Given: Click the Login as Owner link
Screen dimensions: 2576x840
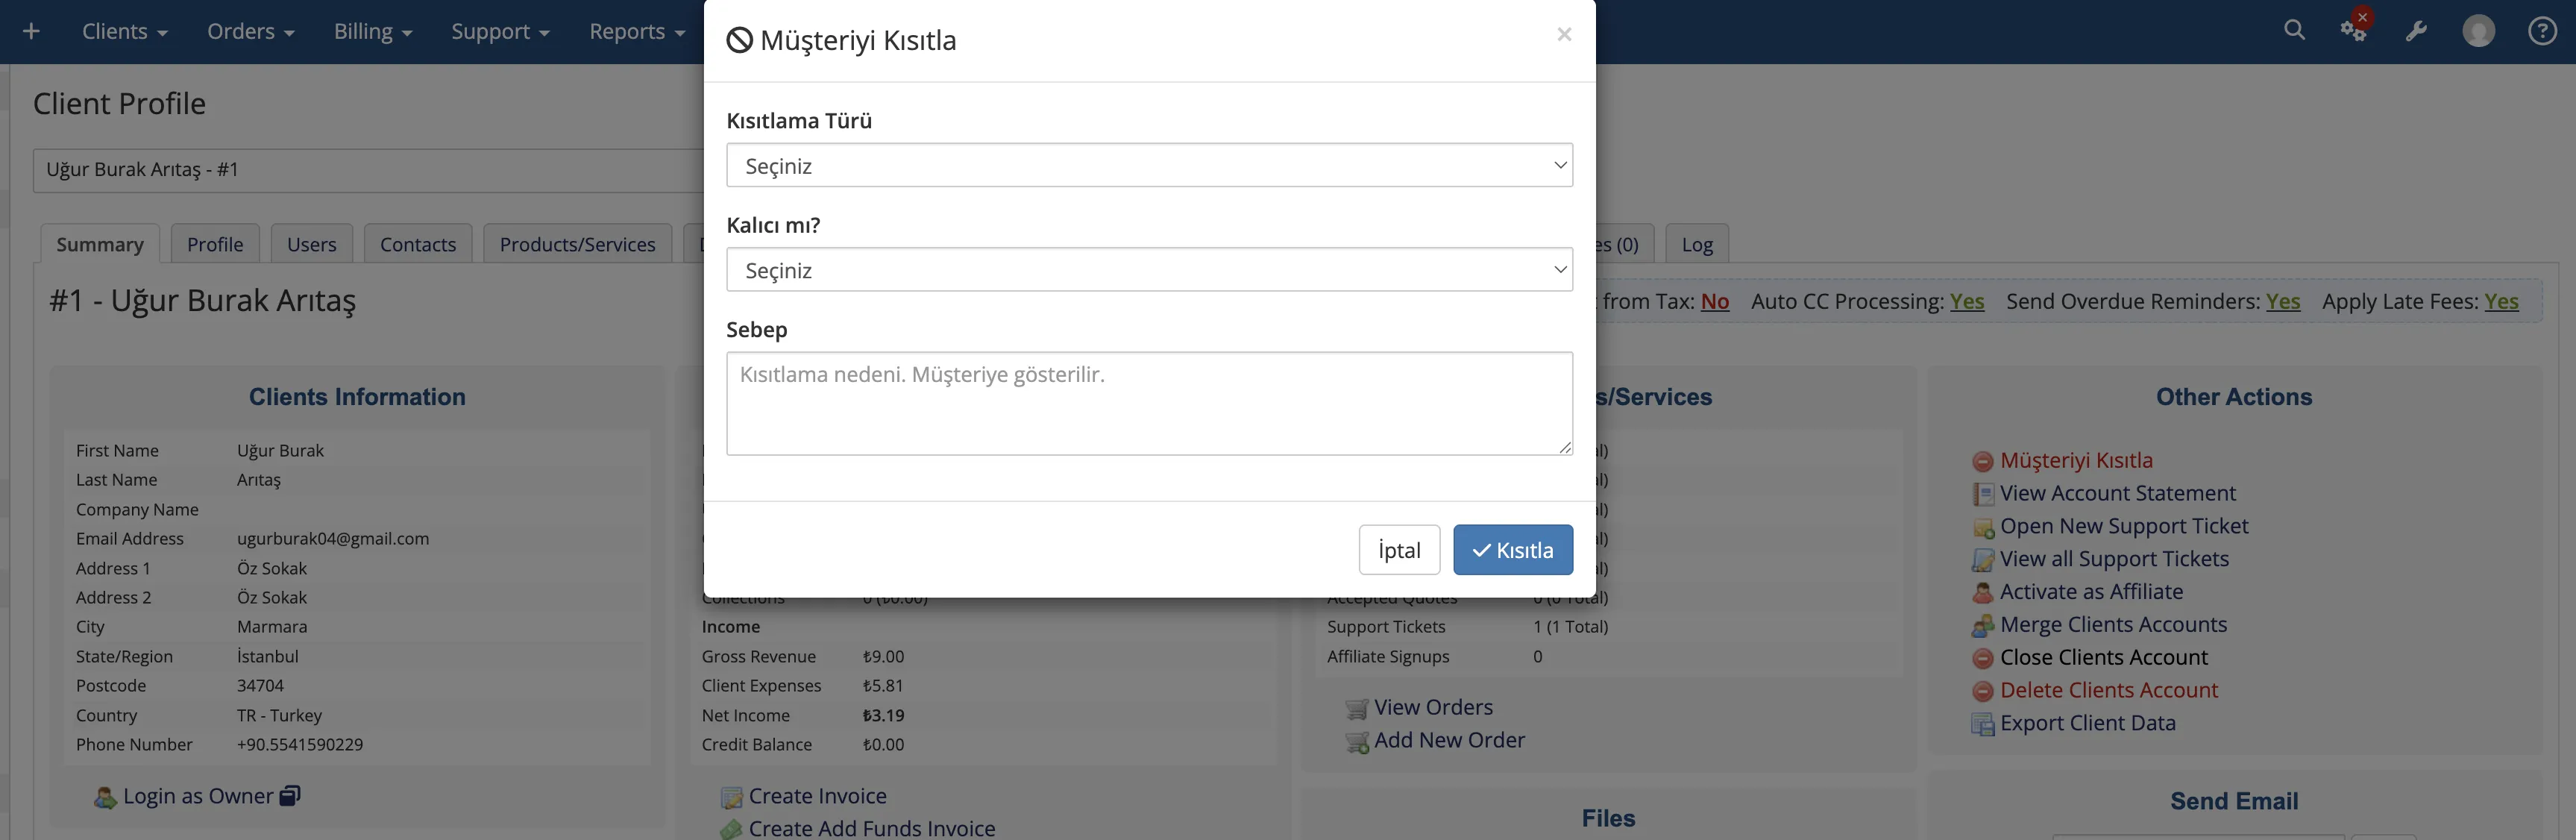Looking at the screenshot, I should 198,796.
